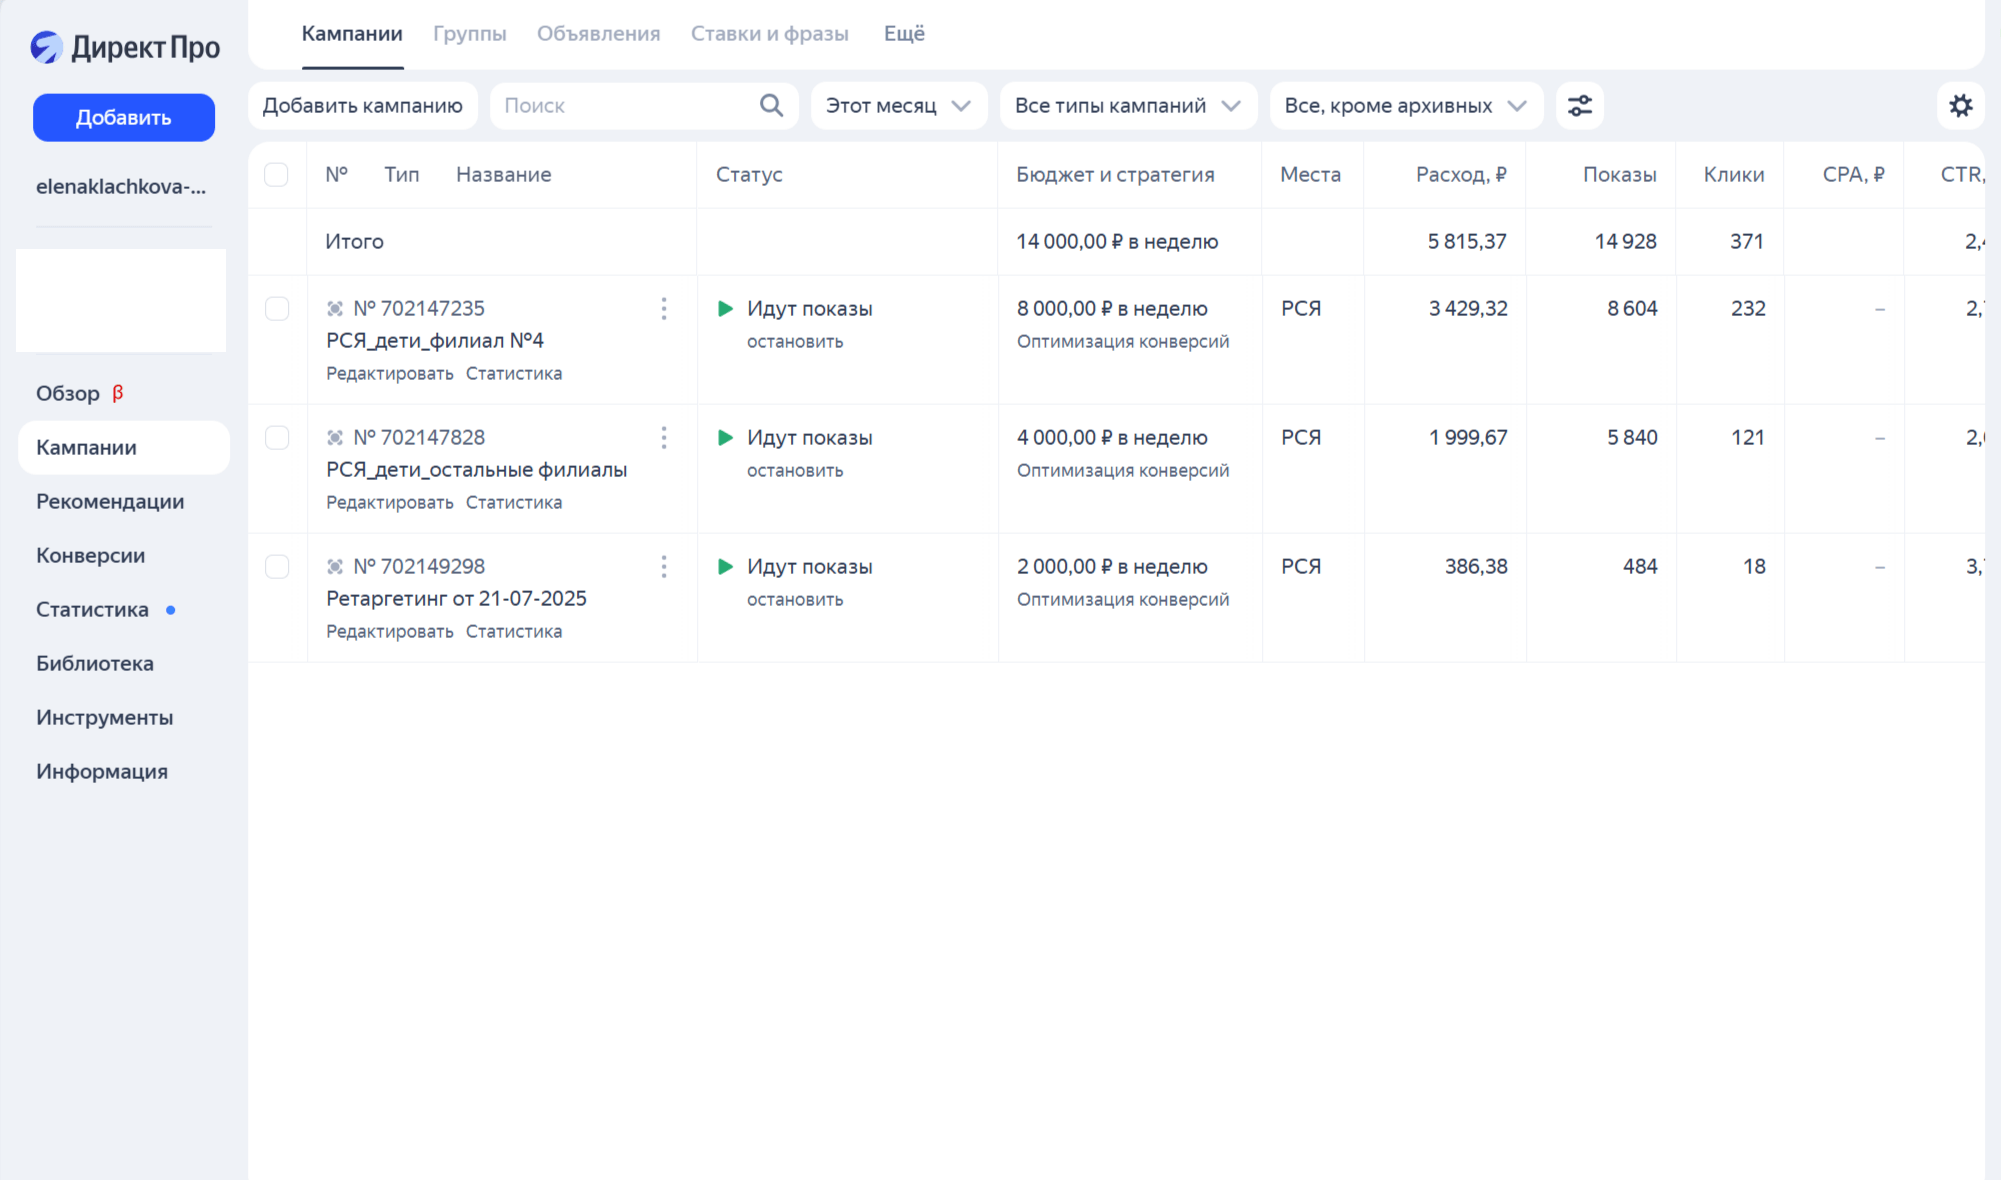This screenshot has width=2001, height=1180.
Task: Switch to the Объявления tab
Action: pyautogui.click(x=598, y=34)
